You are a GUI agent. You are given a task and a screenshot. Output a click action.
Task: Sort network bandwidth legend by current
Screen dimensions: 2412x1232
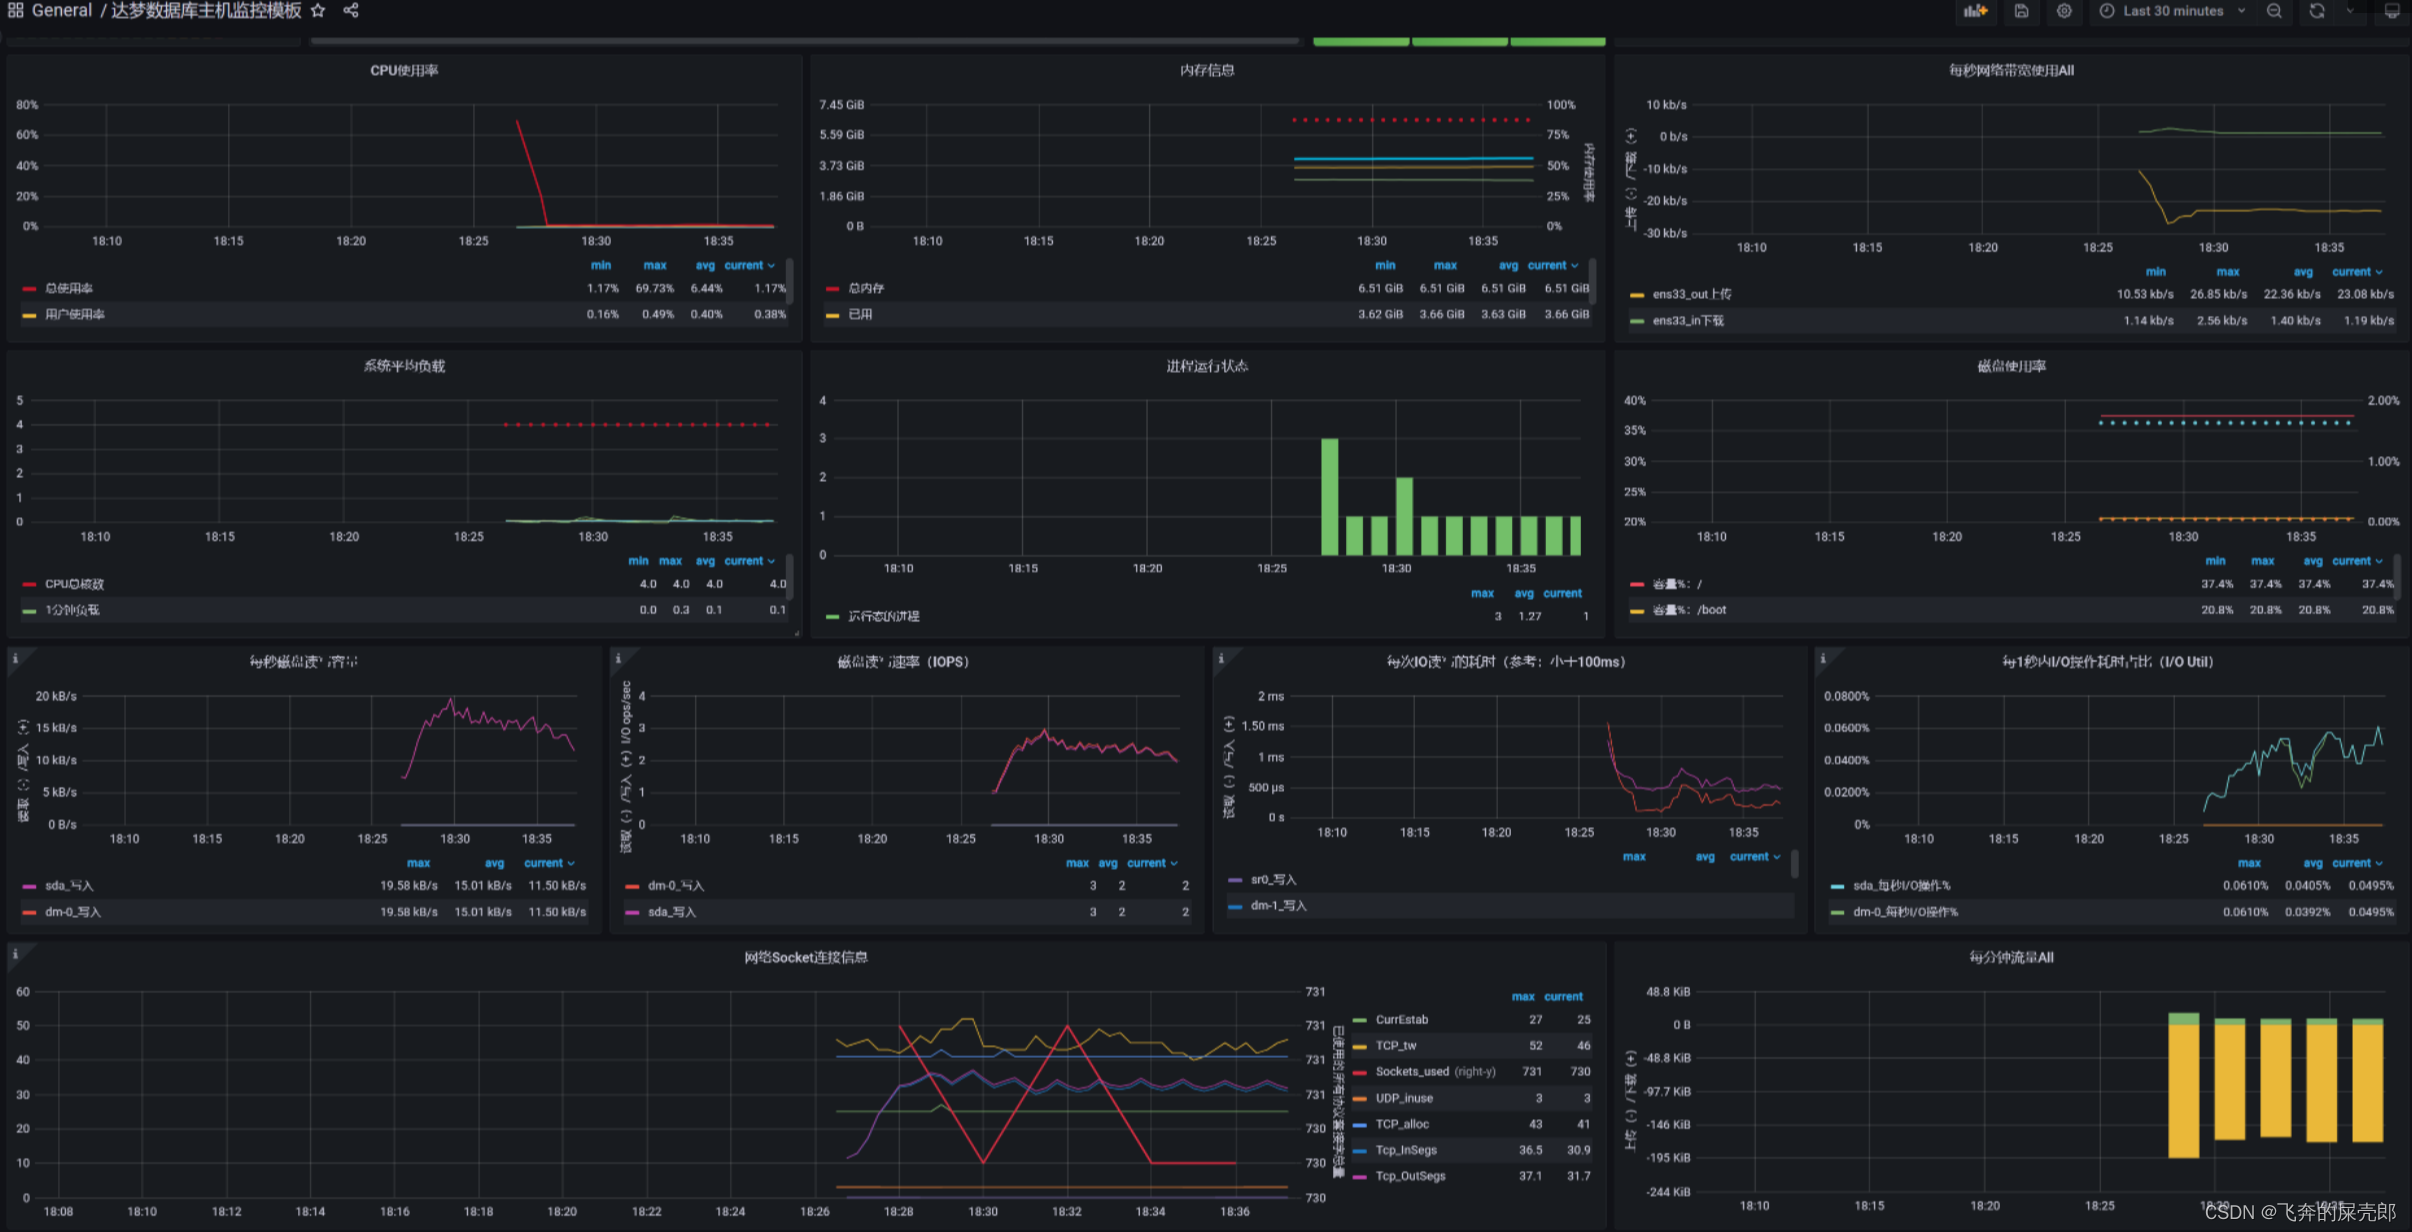(2357, 272)
